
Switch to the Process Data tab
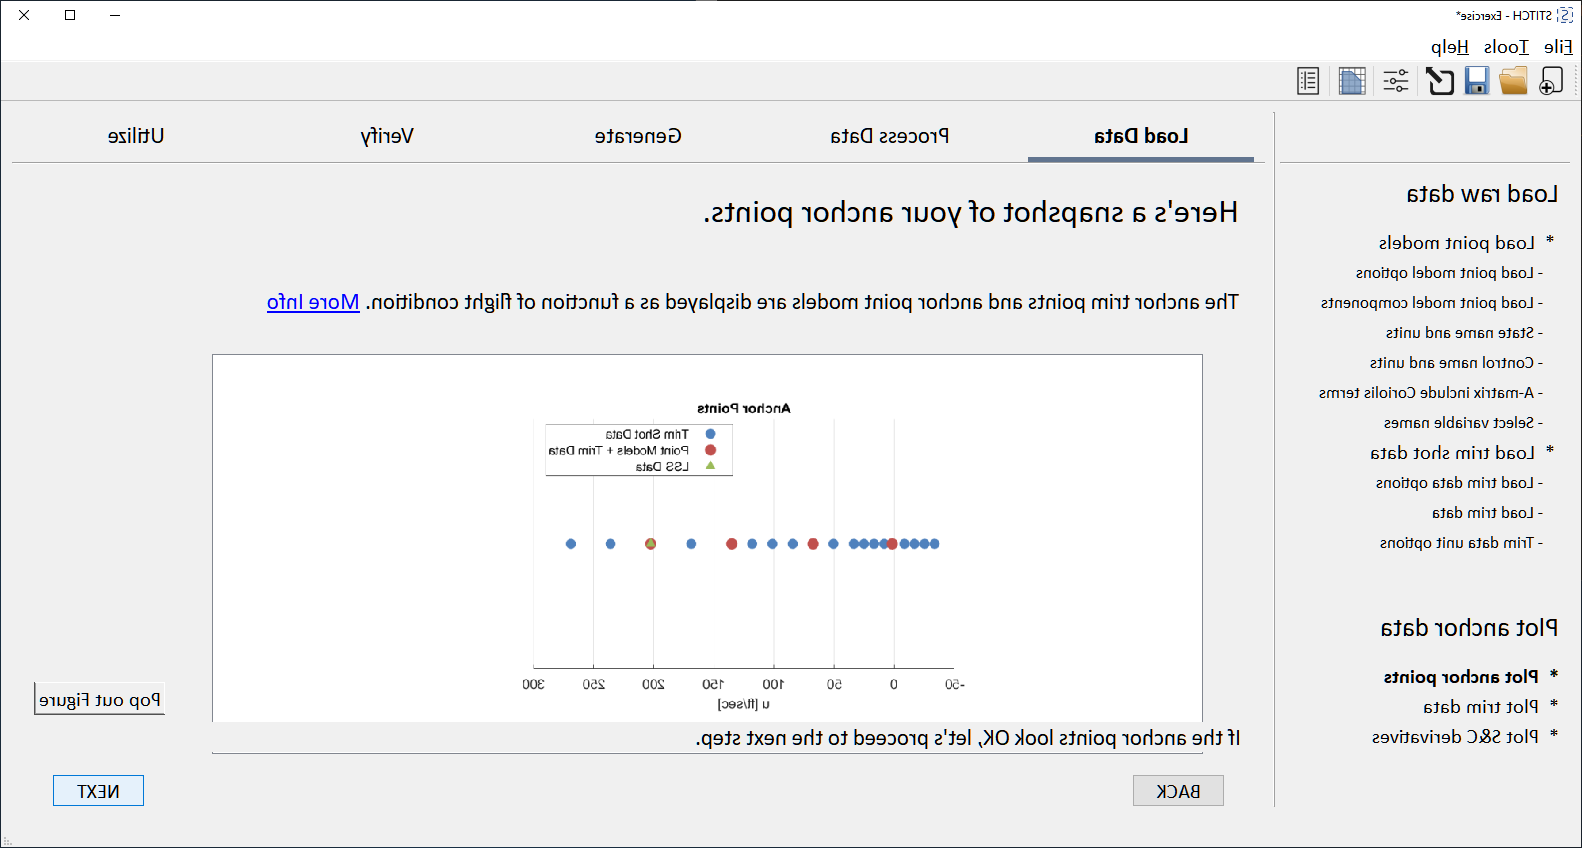pyautogui.click(x=890, y=136)
